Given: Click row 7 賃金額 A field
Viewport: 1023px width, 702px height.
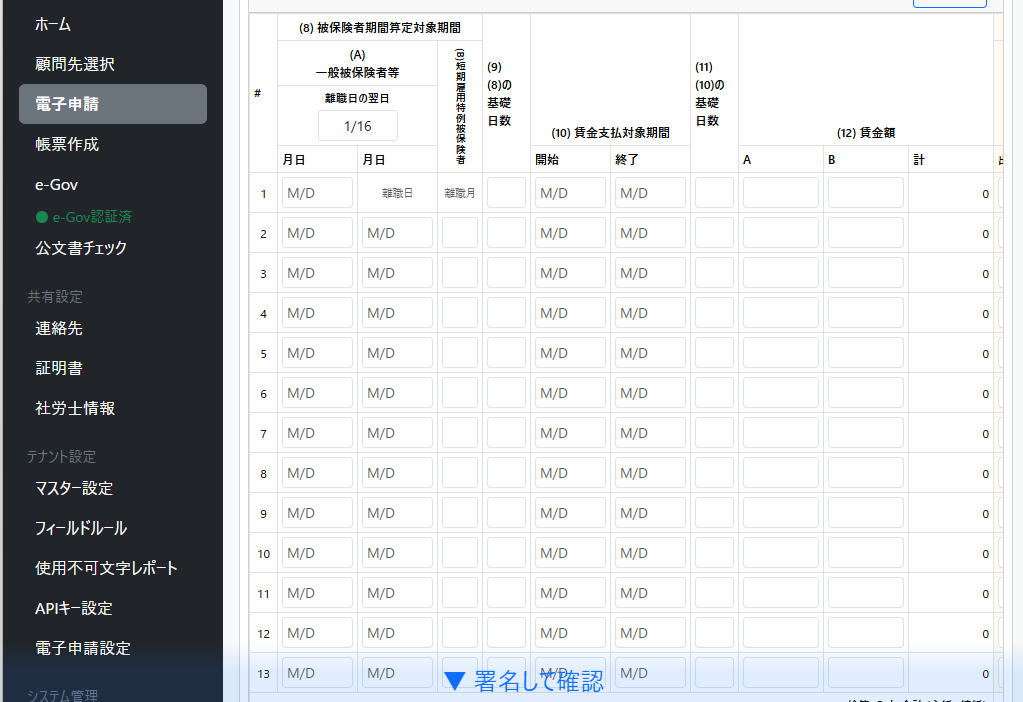Looking at the screenshot, I should coord(781,433).
